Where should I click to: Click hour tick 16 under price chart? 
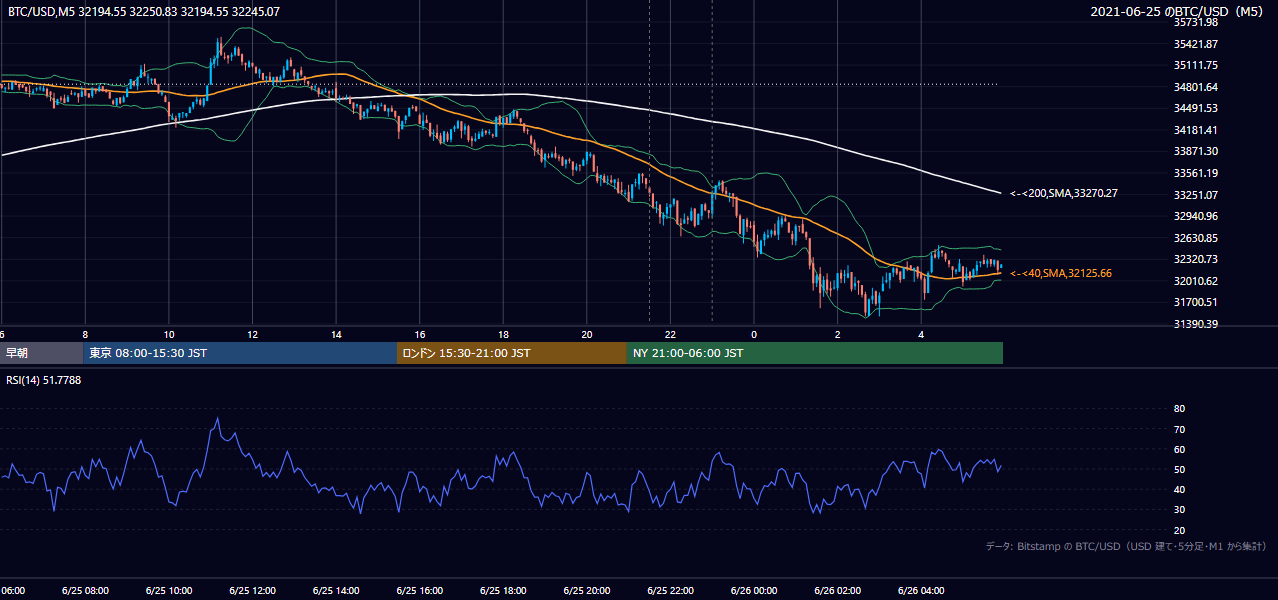(420, 334)
